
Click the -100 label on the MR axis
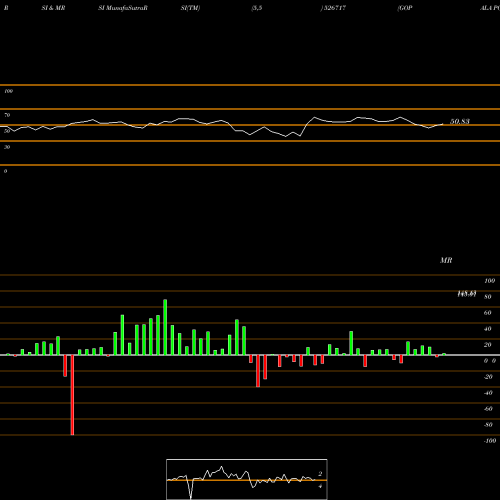489,441
